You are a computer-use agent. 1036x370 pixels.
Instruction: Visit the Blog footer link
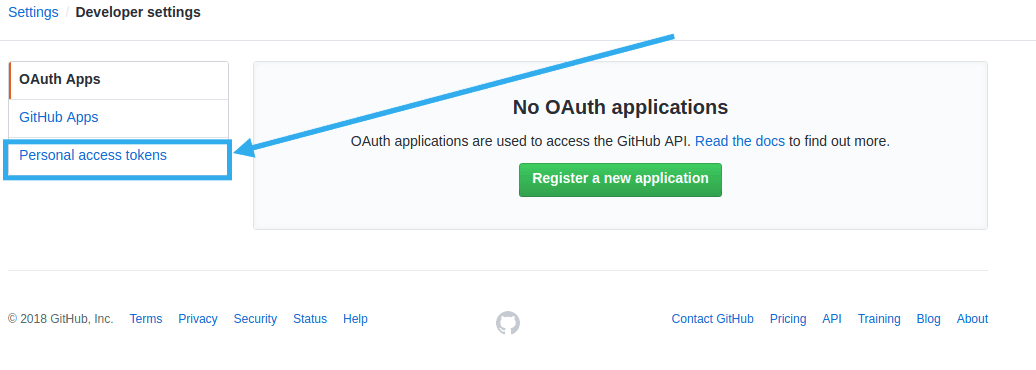pos(928,319)
